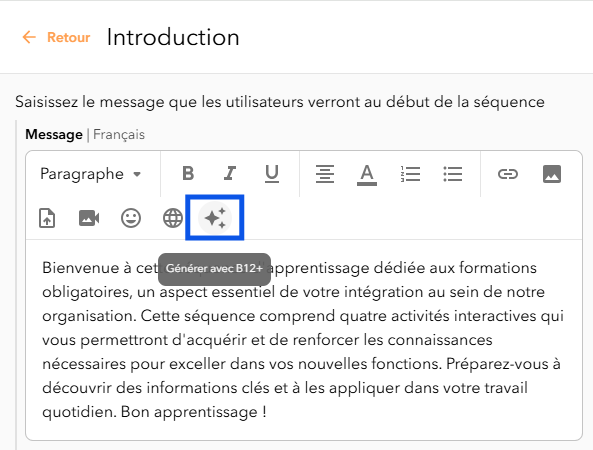
Task: Click inside the welcome message text area
Action: tap(304, 340)
